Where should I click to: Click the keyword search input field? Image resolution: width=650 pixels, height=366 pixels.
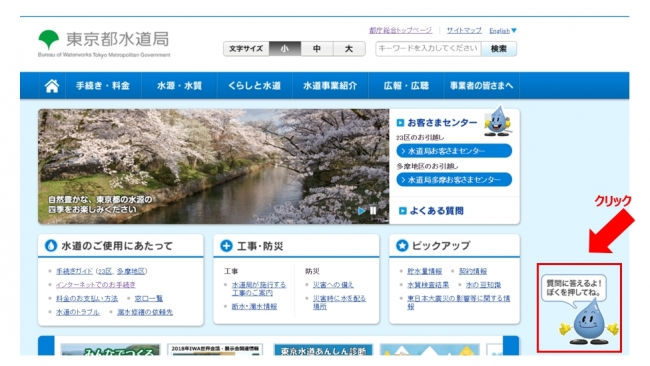428,49
